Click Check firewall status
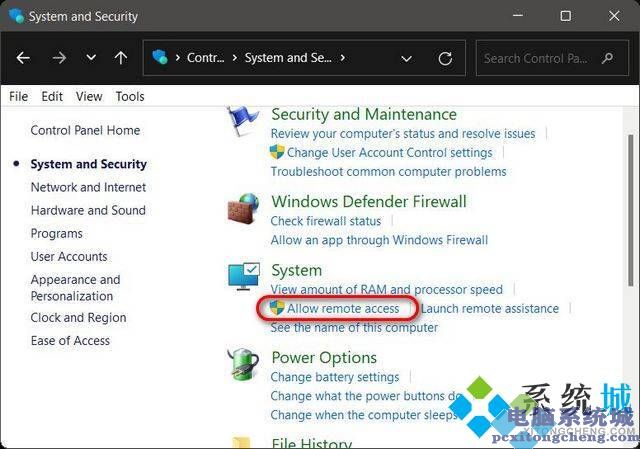Screen dimensions: 640x449 point(326,221)
